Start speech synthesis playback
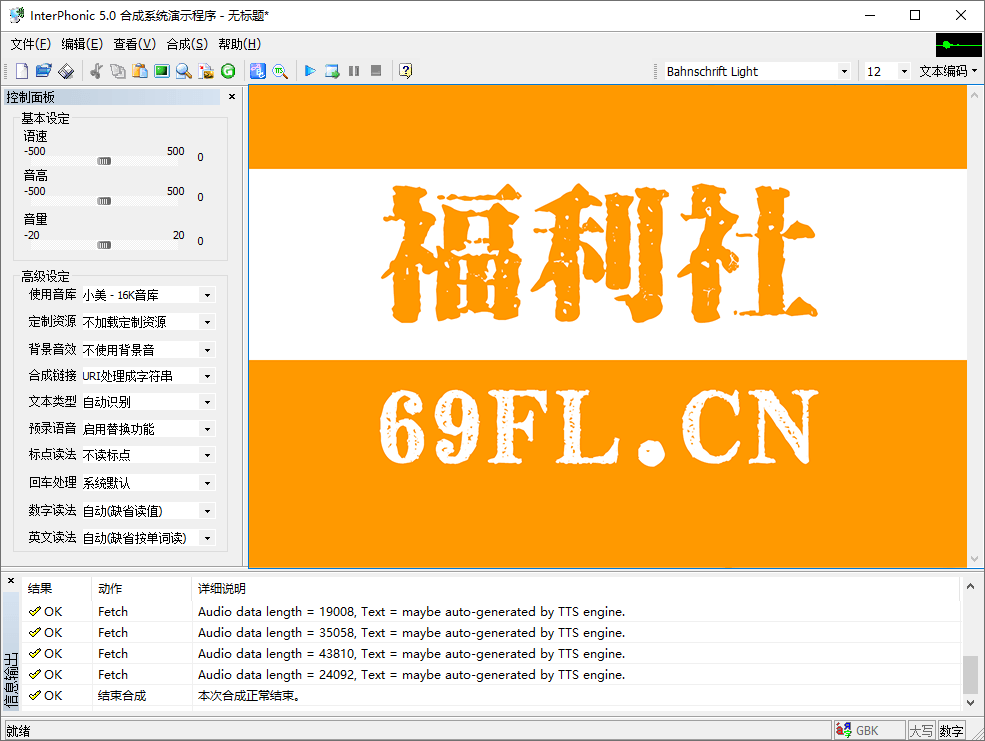Viewport: 985px width, 741px height. coord(310,71)
